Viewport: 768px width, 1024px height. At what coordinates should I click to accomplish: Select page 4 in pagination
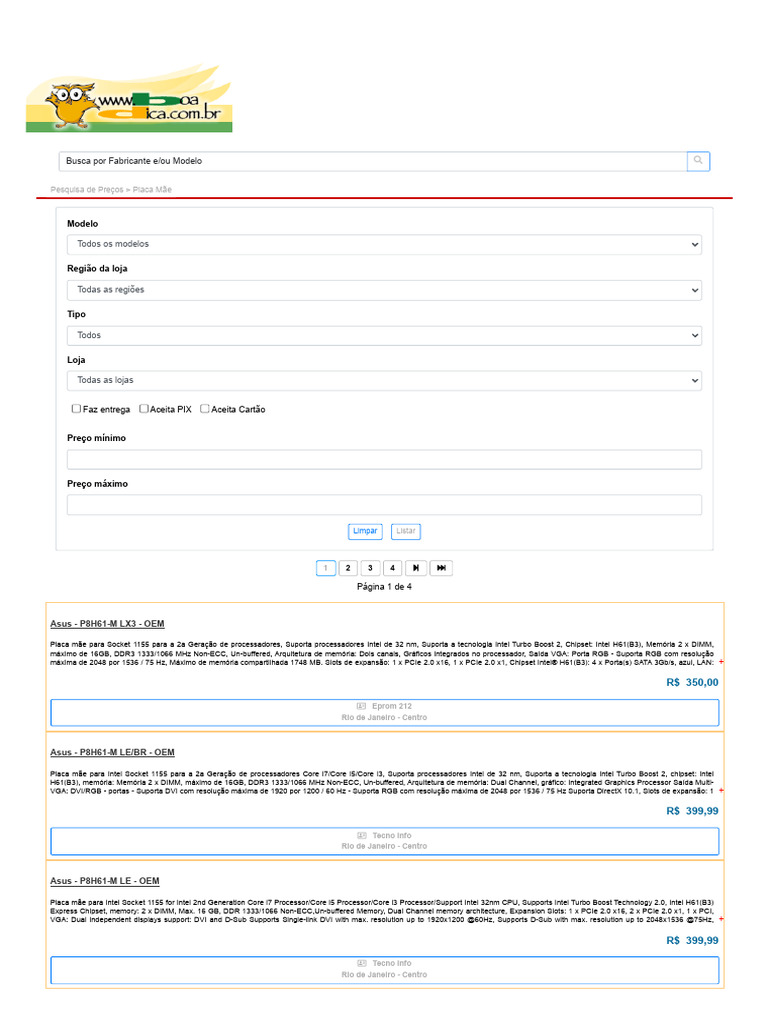pyautogui.click(x=392, y=568)
